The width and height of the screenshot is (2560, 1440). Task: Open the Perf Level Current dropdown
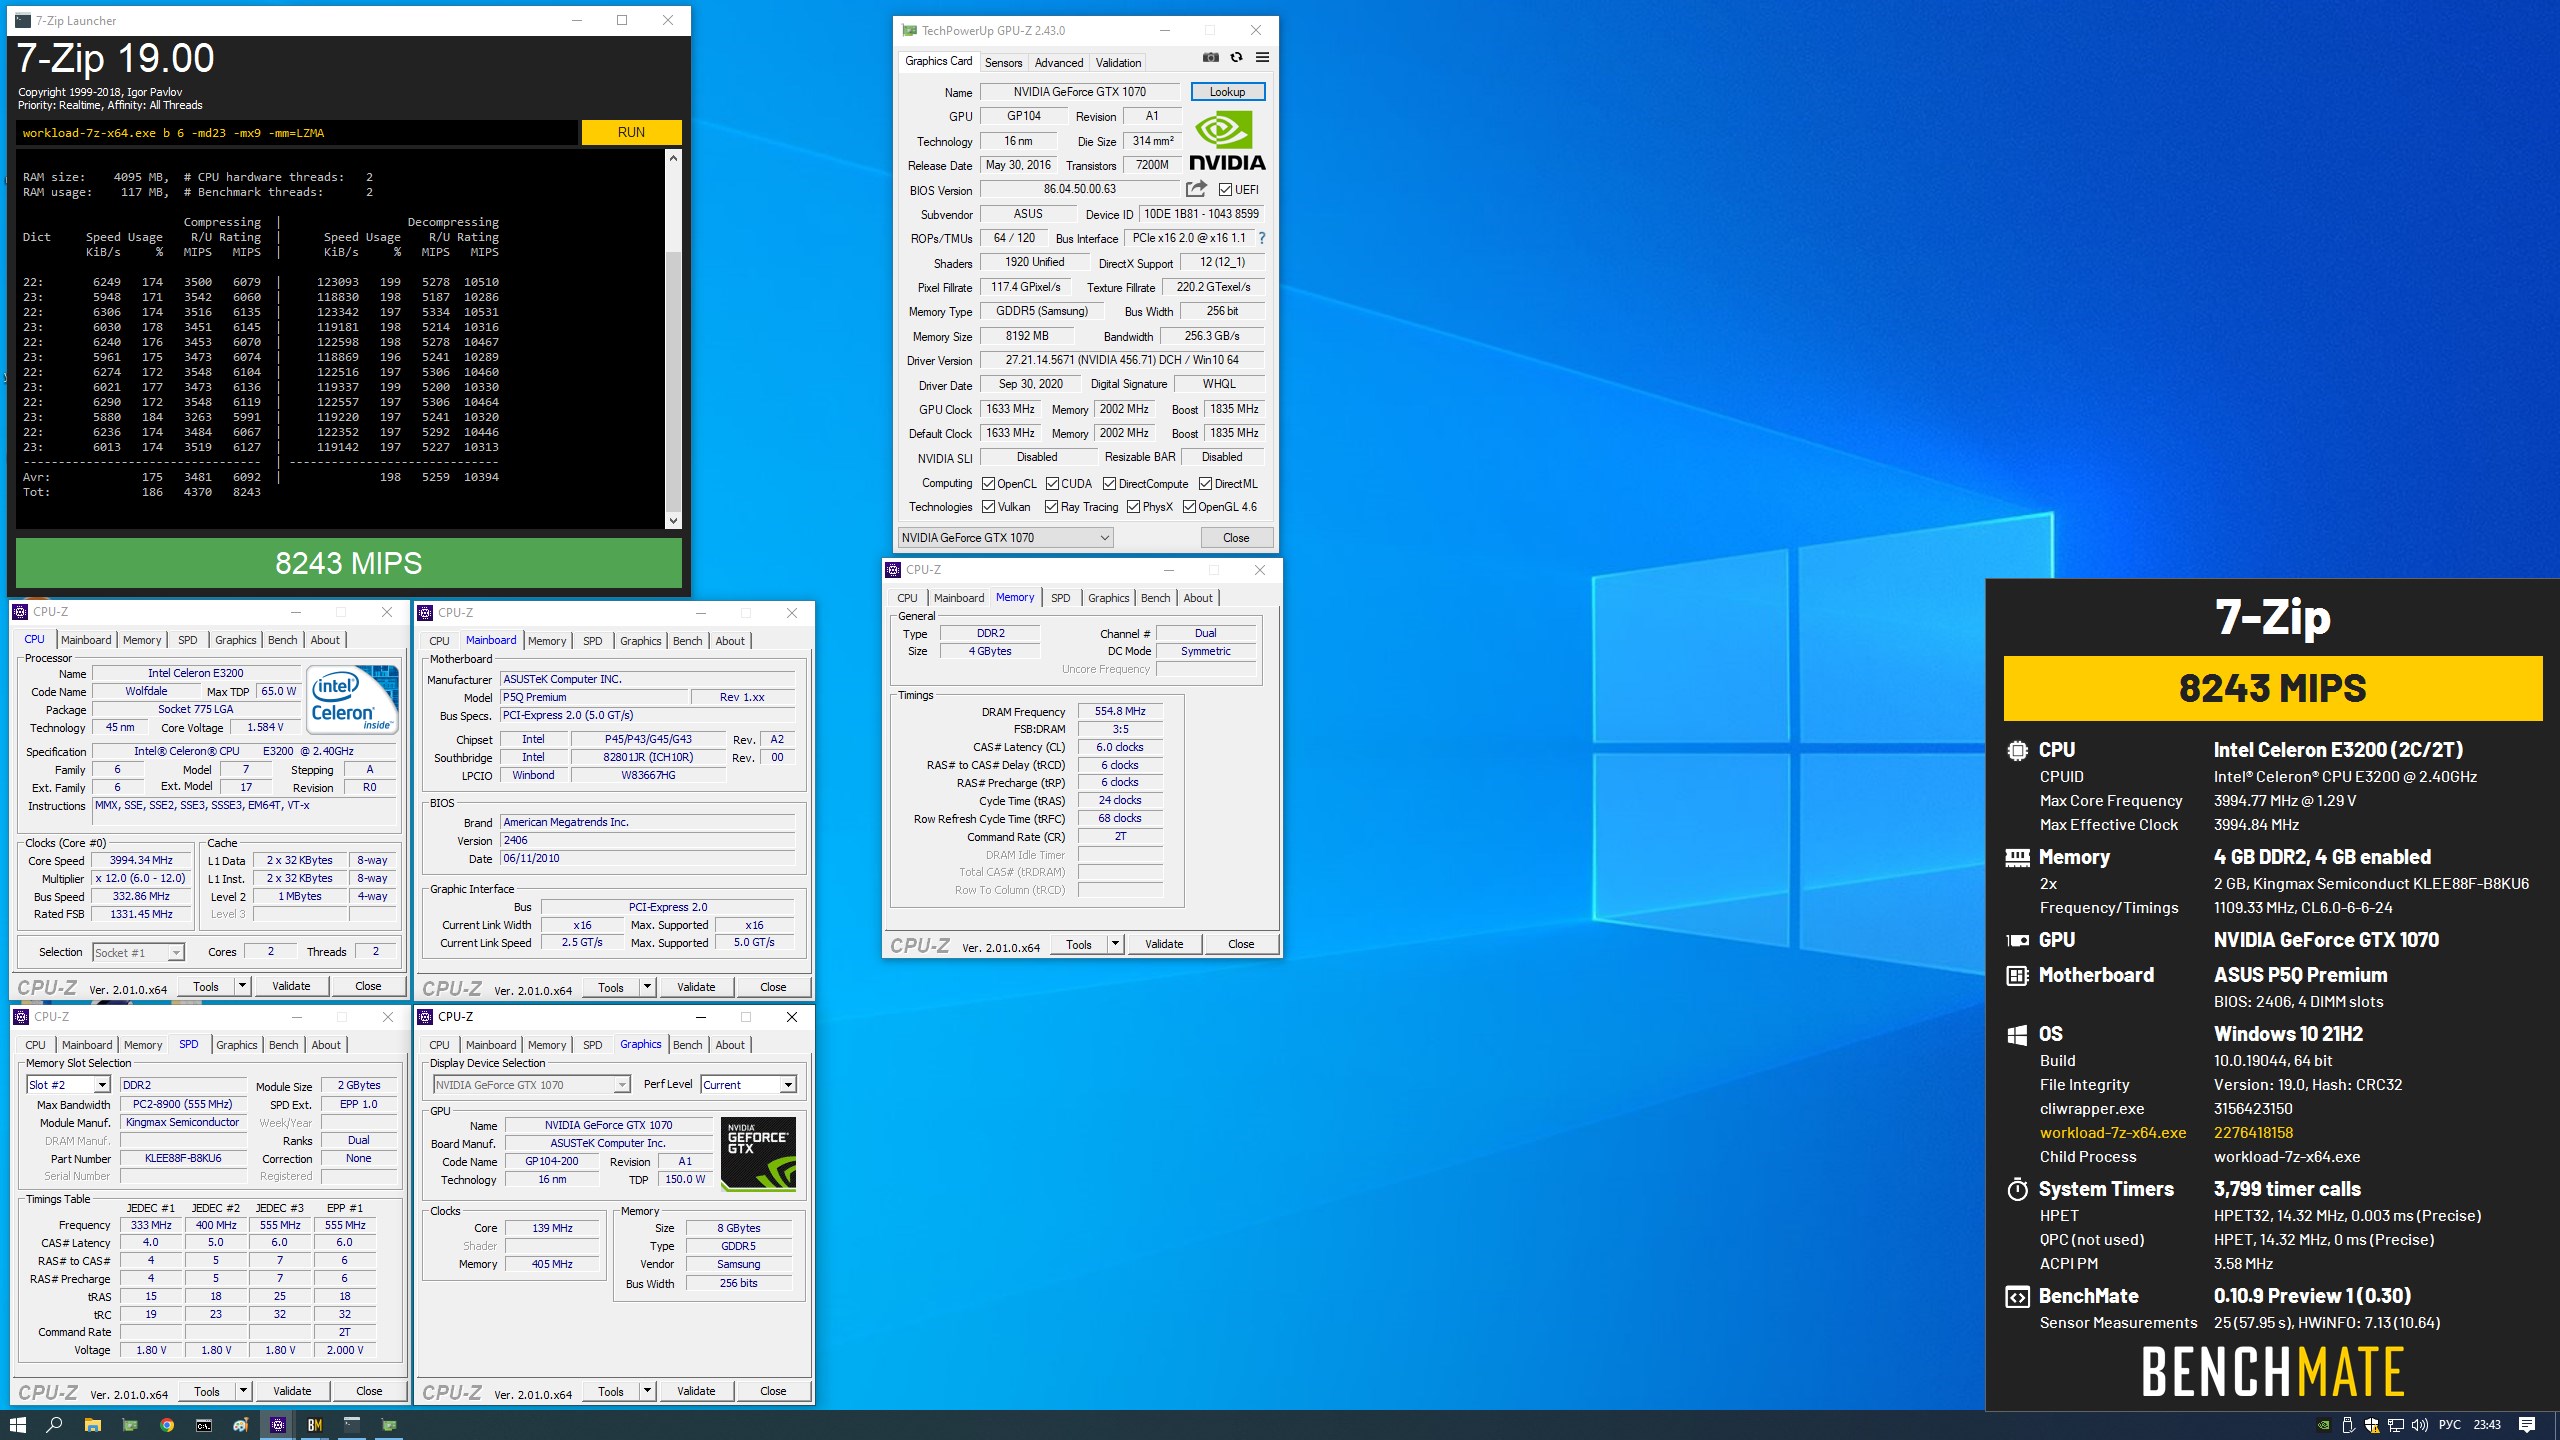(x=748, y=1085)
